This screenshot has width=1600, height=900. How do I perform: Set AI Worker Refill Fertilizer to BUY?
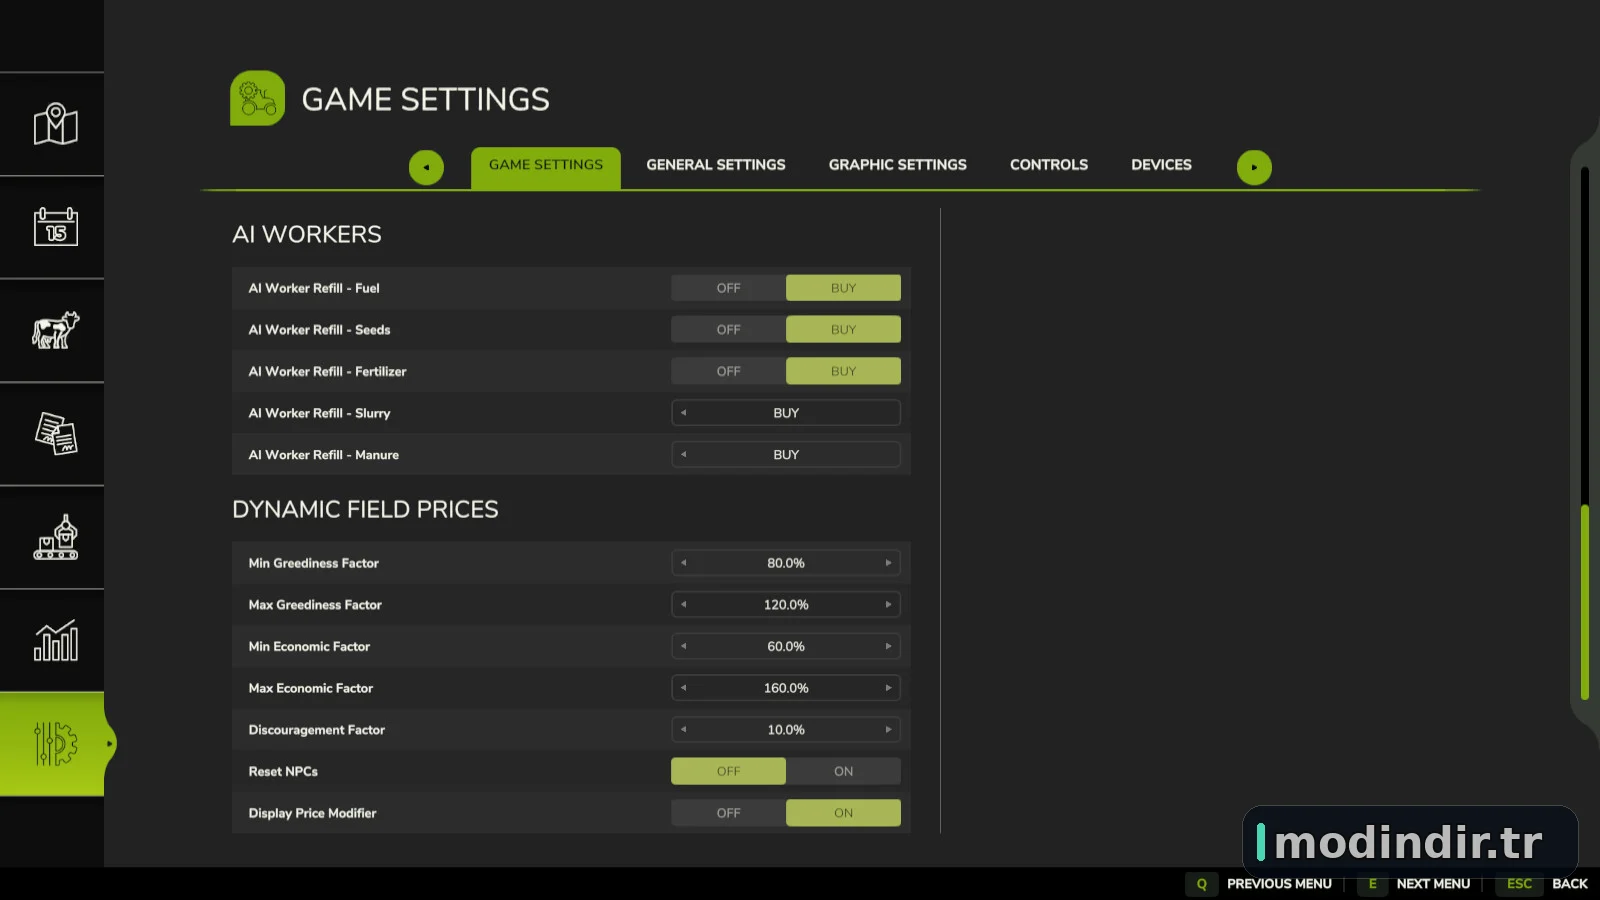point(843,371)
